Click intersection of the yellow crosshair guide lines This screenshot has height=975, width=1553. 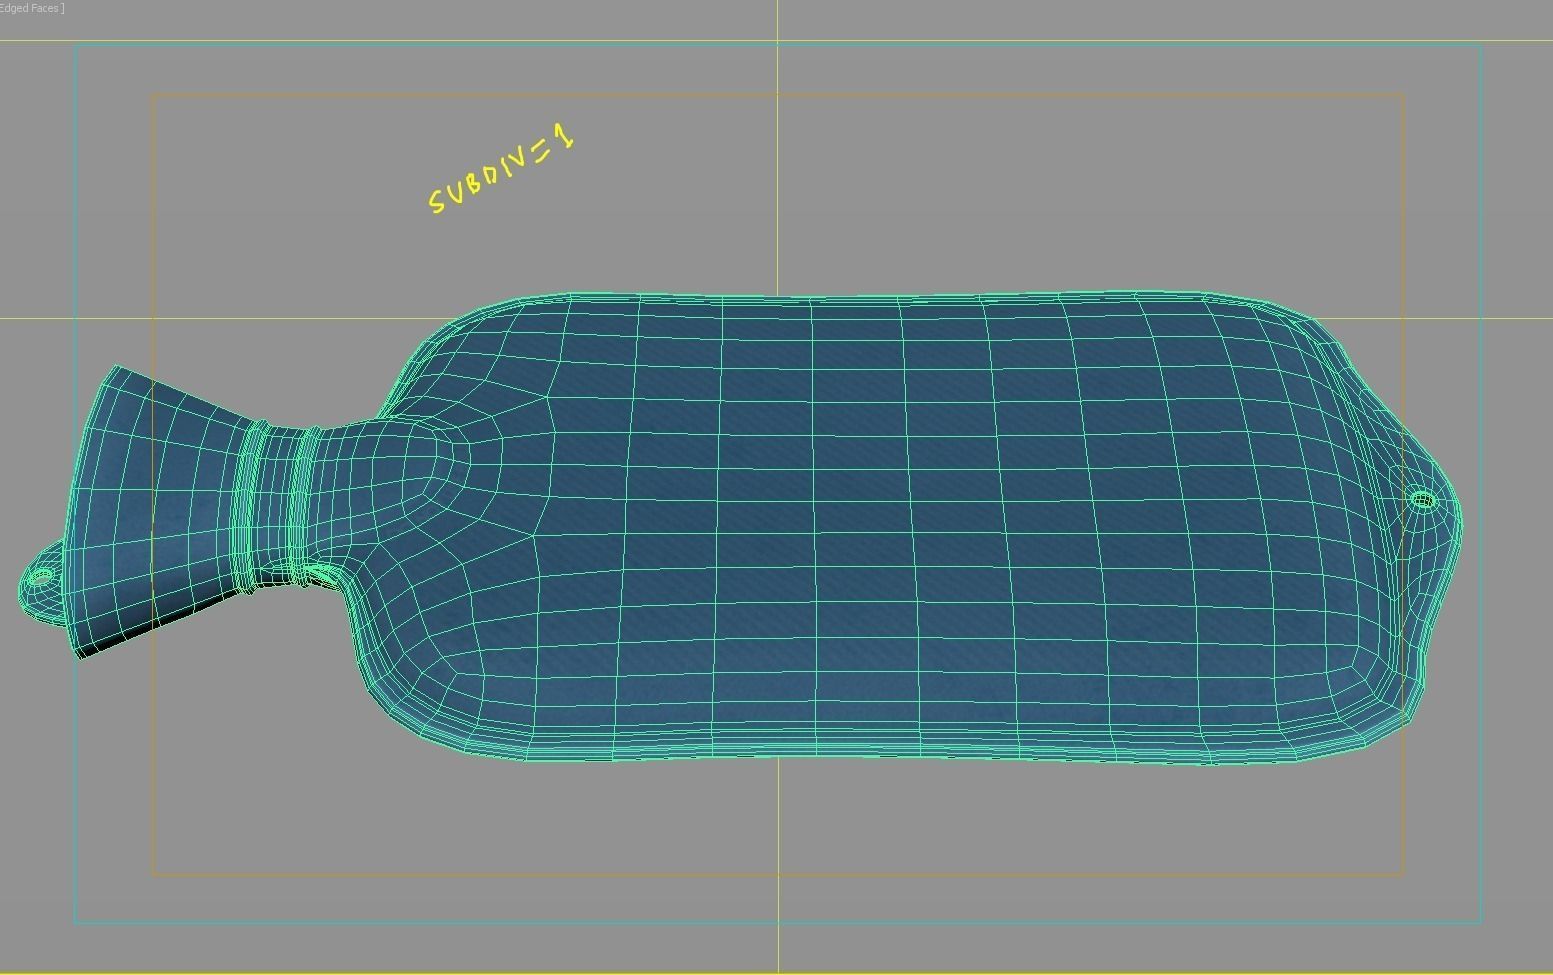point(778,319)
